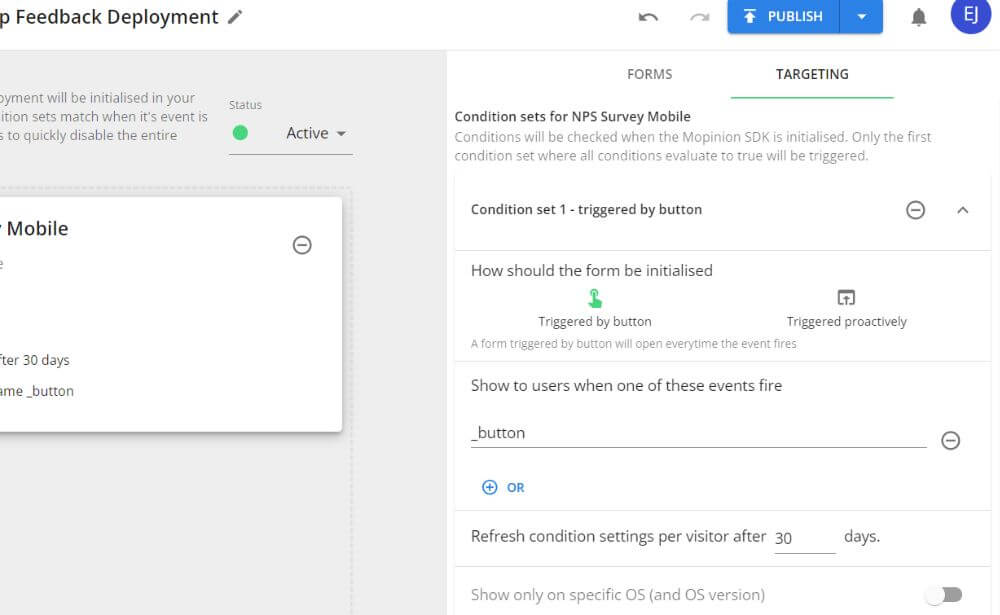Redo the last change
The image size is (1000, 615).
click(x=700, y=17)
